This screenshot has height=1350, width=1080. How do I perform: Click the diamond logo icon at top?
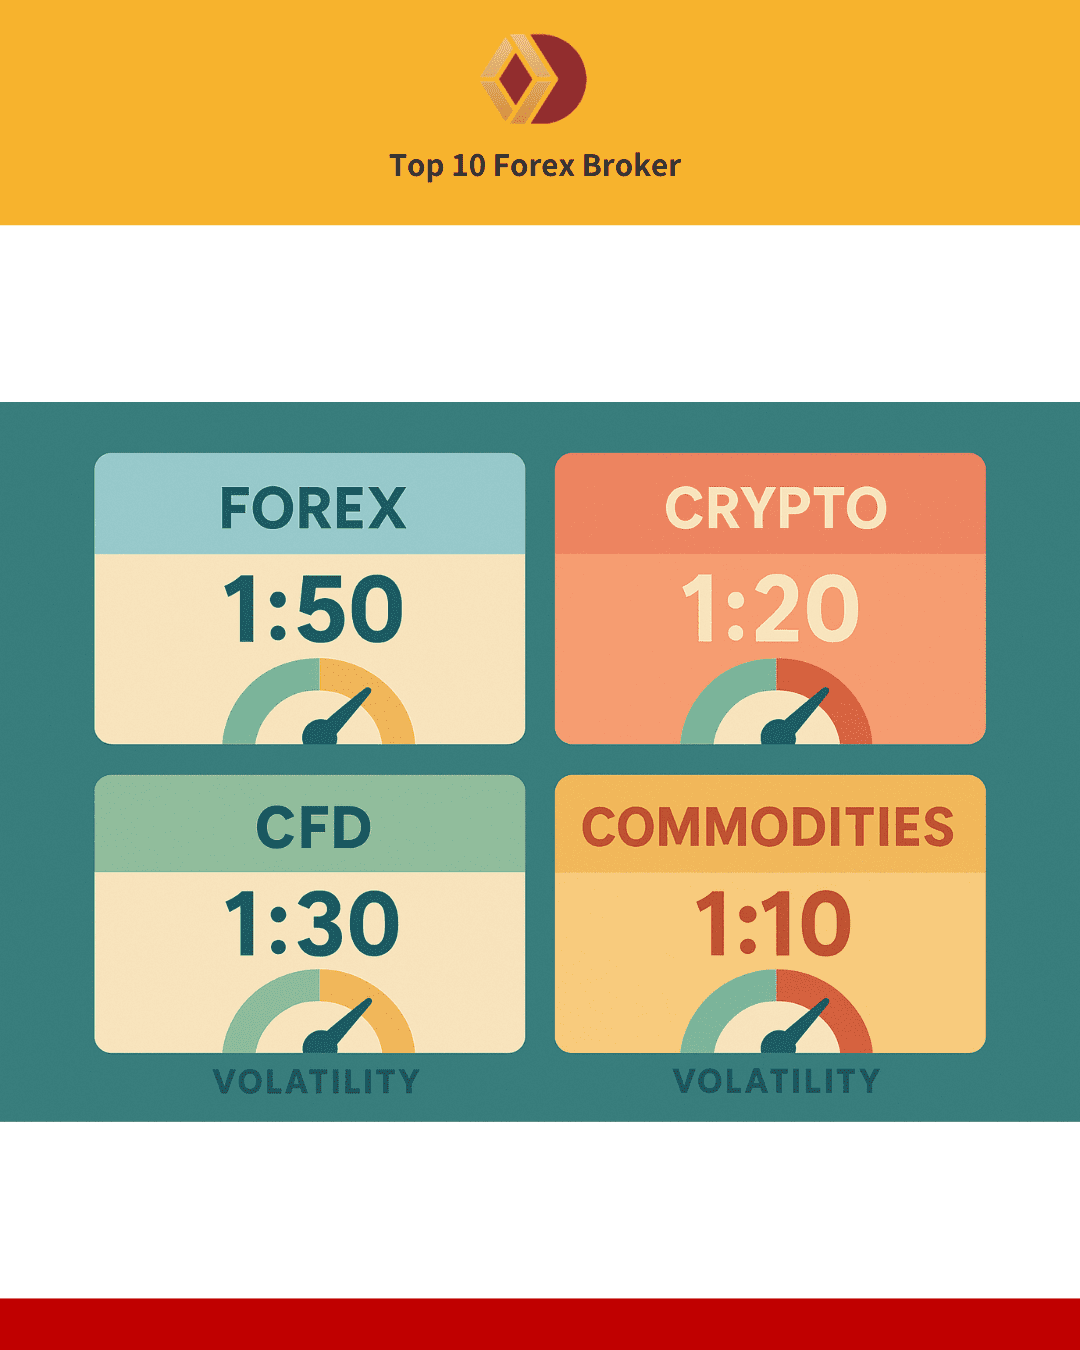[x=534, y=80]
